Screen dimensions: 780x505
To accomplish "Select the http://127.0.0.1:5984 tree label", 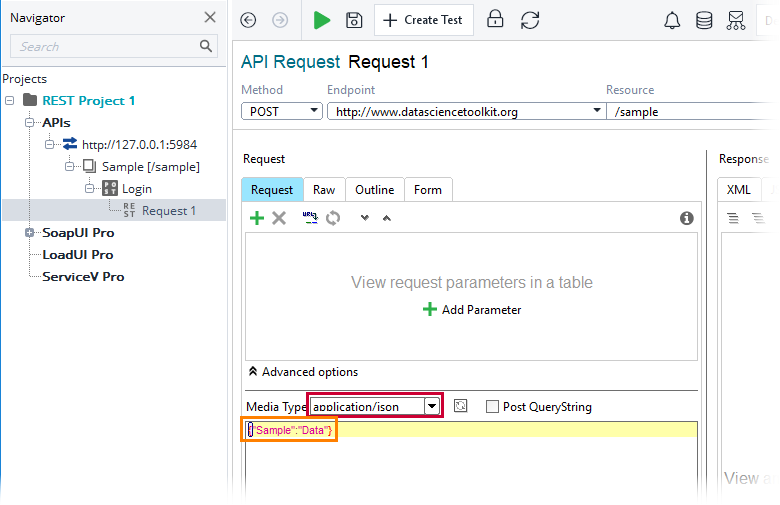I will pos(139,144).
